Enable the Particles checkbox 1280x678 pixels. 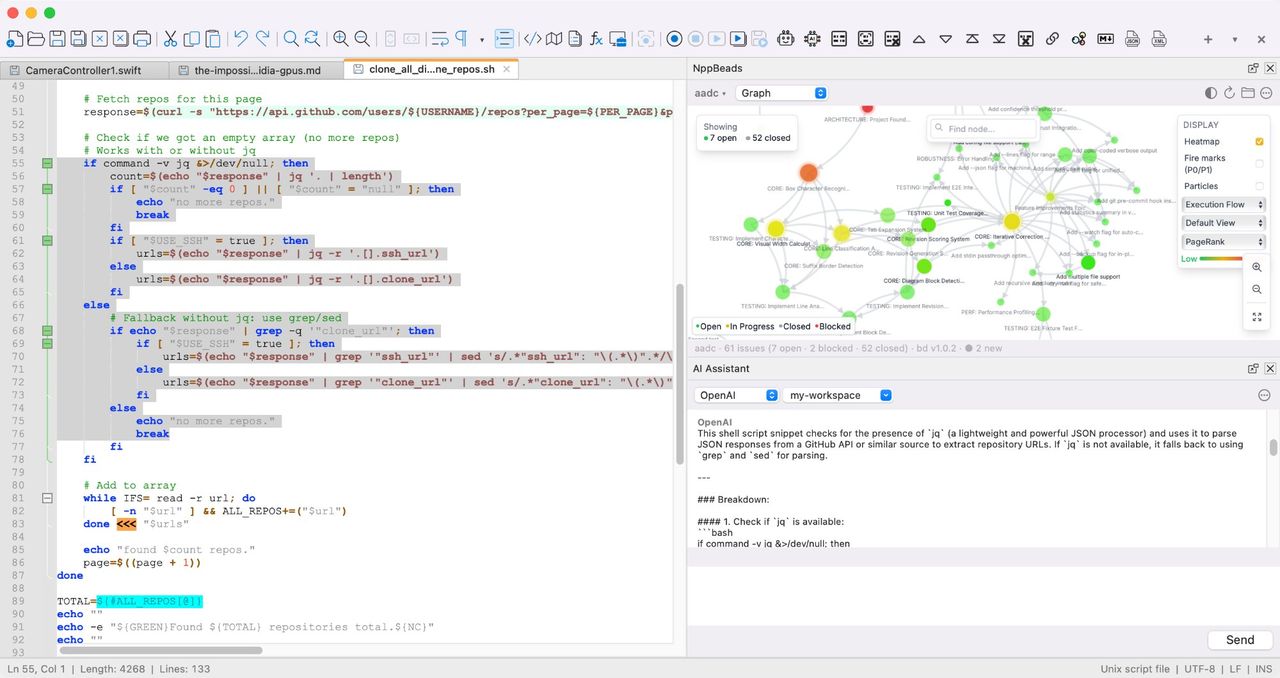[x=1259, y=186]
